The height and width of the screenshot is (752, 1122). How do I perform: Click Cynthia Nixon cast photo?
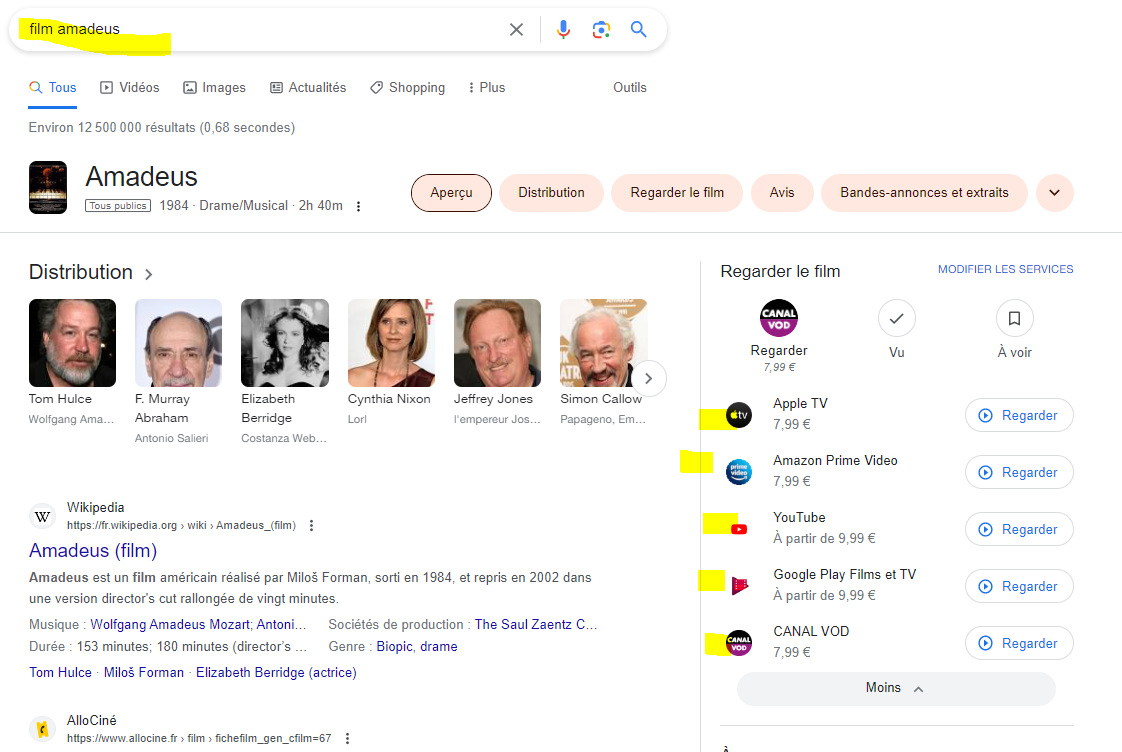(x=391, y=343)
